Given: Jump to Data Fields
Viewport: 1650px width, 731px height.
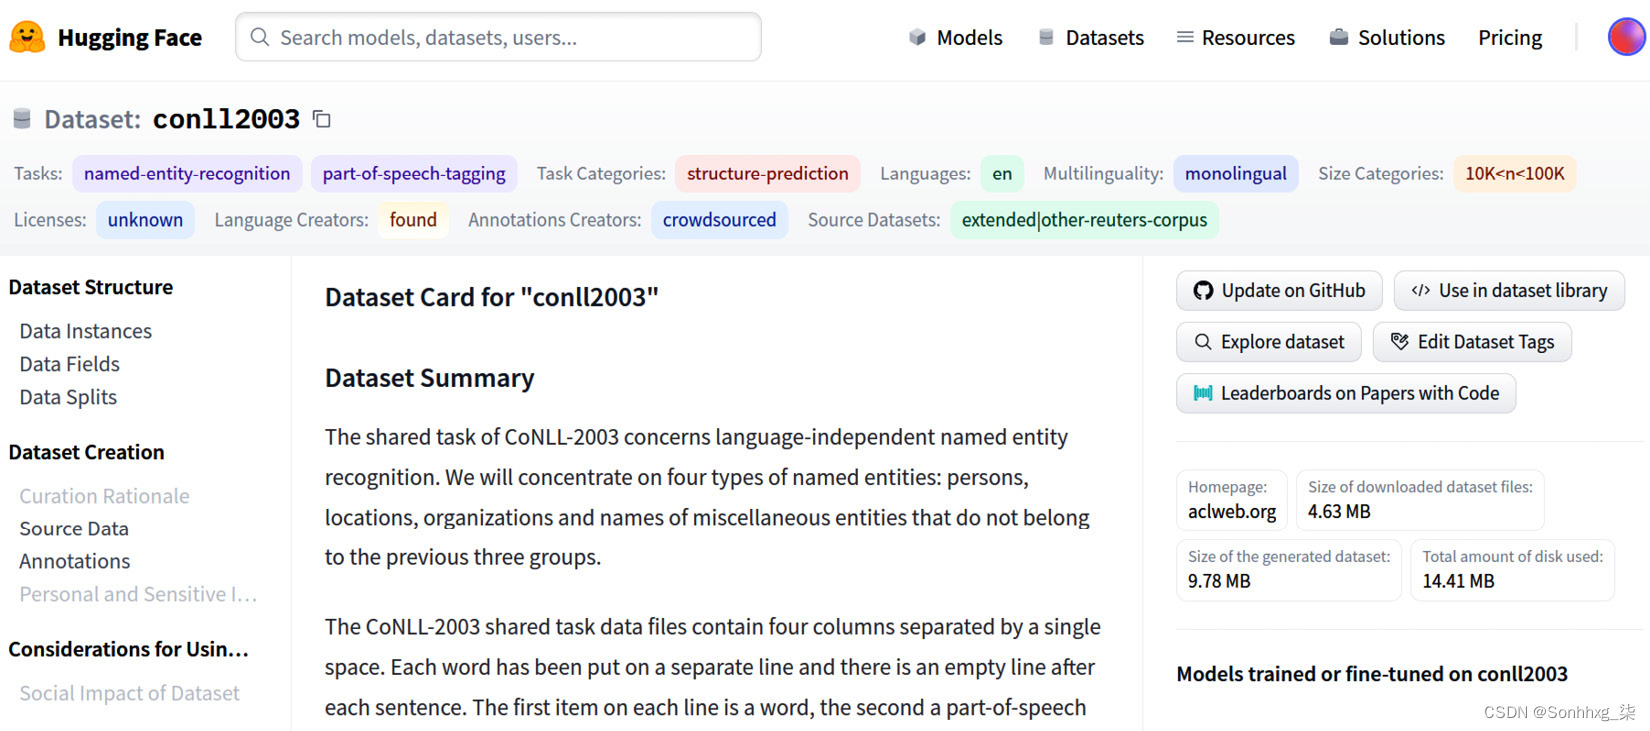Looking at the screenshot, I should (x=70, y=364).
